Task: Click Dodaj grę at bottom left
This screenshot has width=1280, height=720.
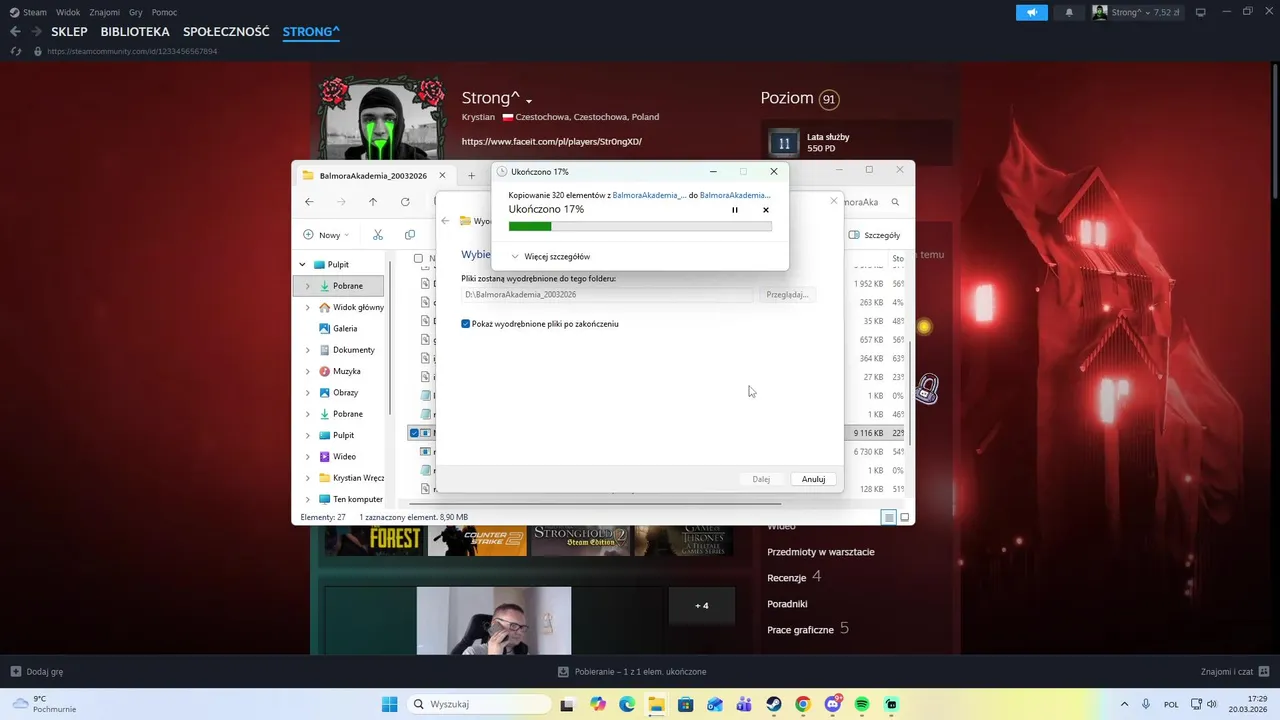Action: coord(37,672)
